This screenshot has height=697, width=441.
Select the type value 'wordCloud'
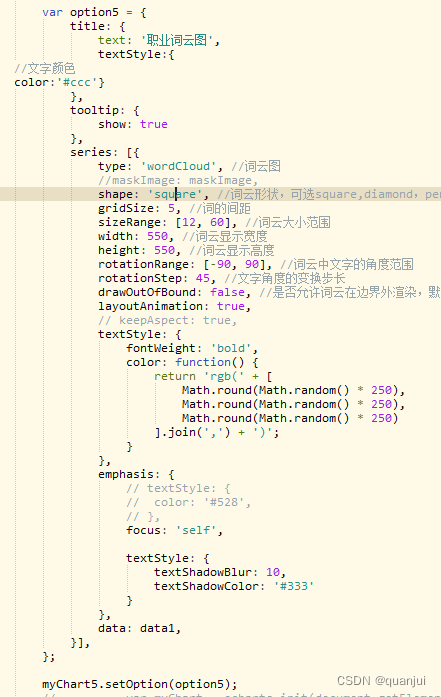click(181, 166)
